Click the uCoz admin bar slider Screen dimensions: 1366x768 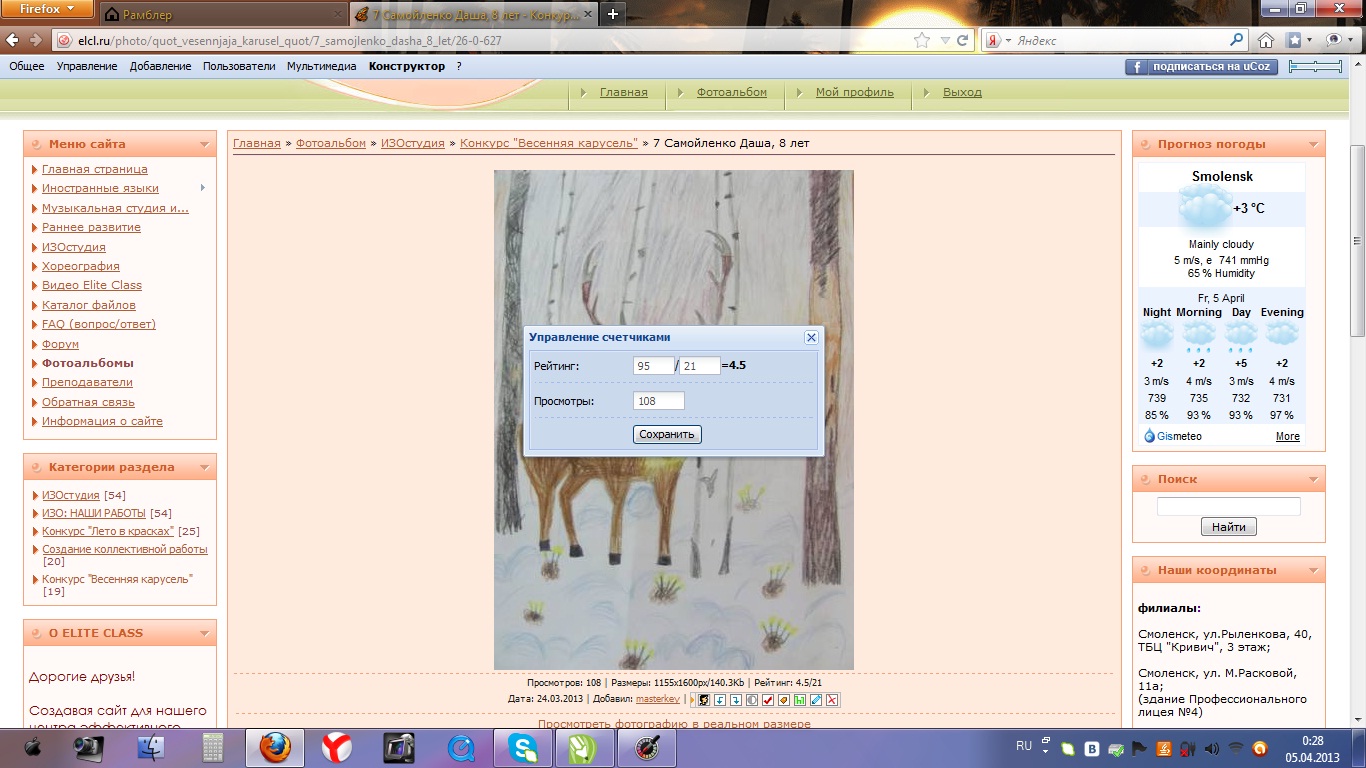1315,67
